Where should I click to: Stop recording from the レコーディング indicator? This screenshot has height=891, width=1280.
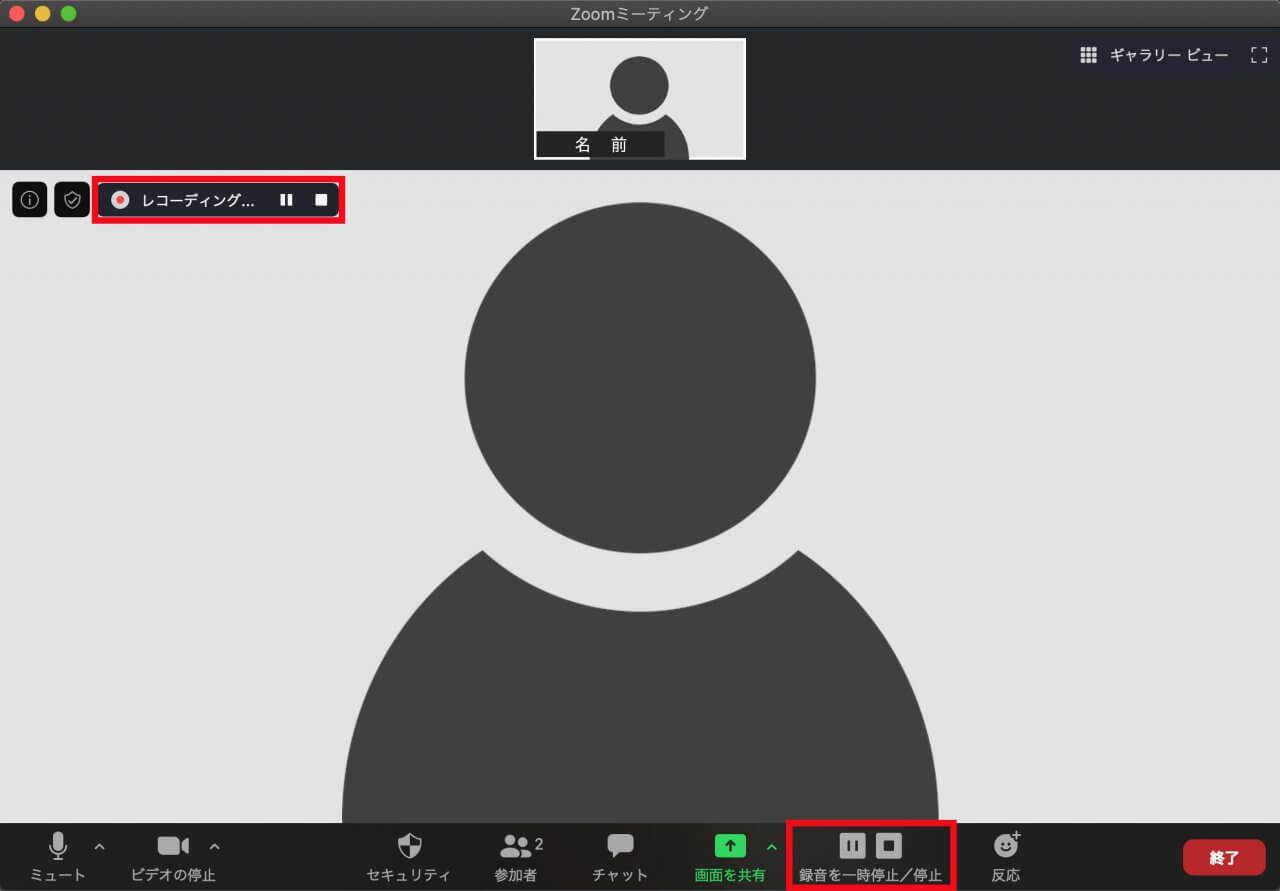coord(321,200)
